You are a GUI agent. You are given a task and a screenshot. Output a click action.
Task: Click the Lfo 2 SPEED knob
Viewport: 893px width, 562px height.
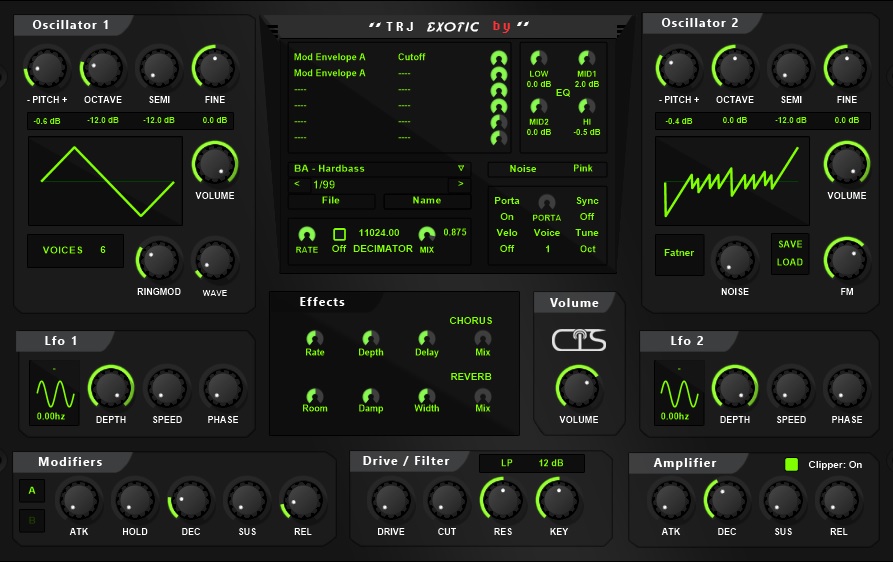tap(791, 388)
